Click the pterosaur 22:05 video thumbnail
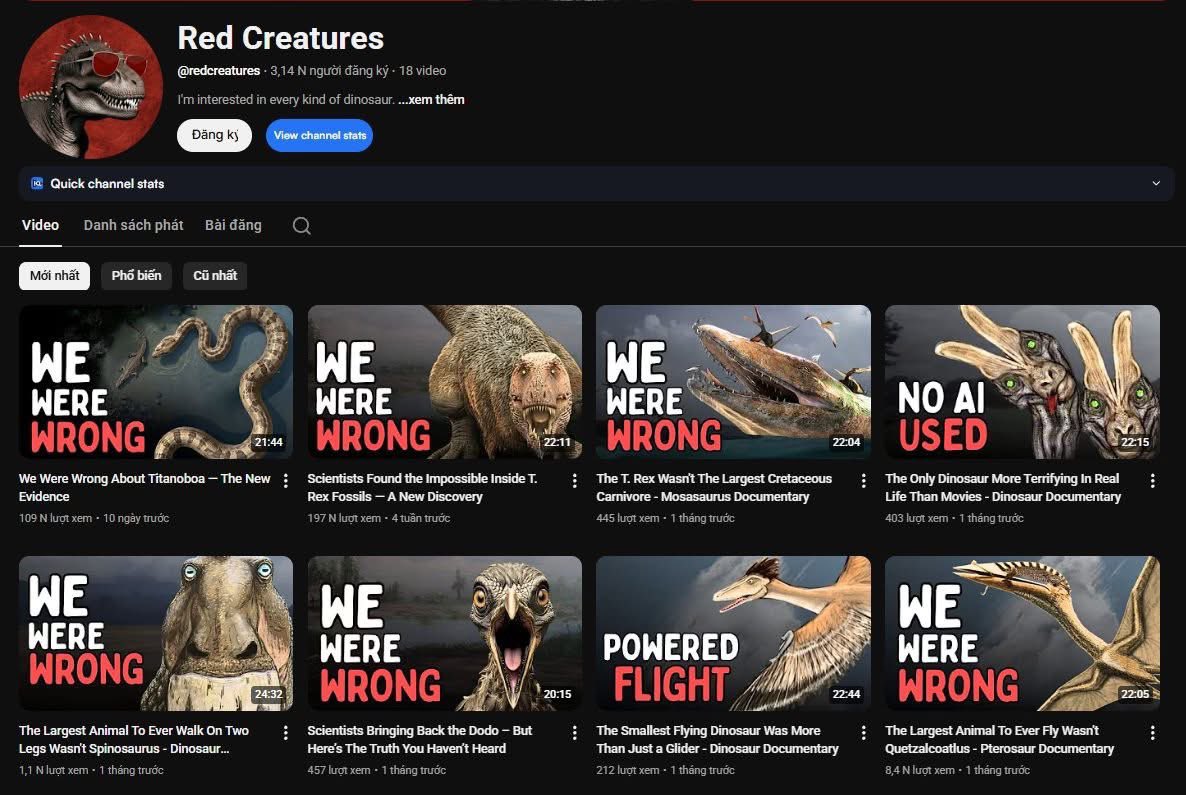 click(1022, 633)
